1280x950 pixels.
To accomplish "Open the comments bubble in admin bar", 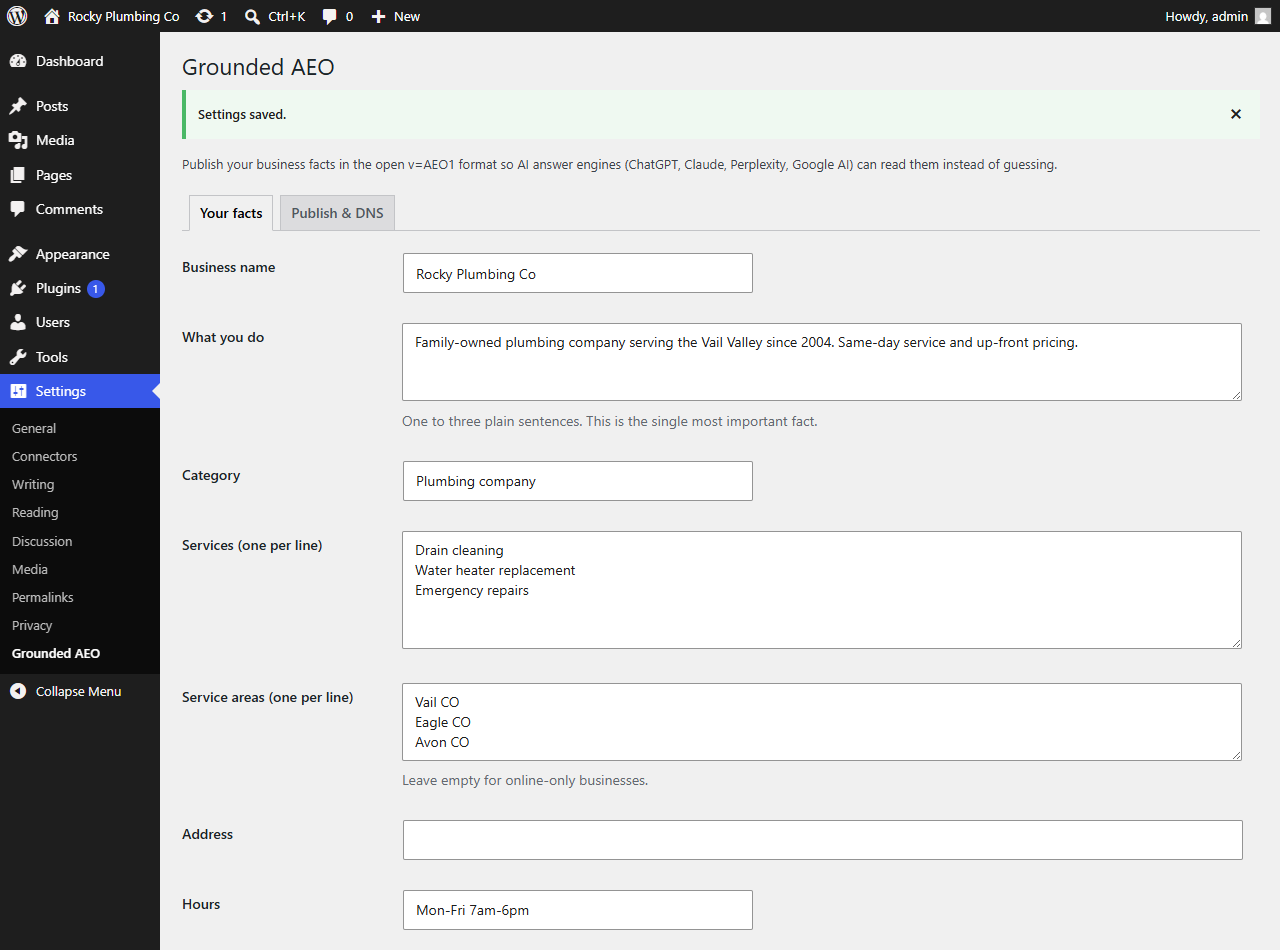I will pyautogui.click(x=330, y=16).
